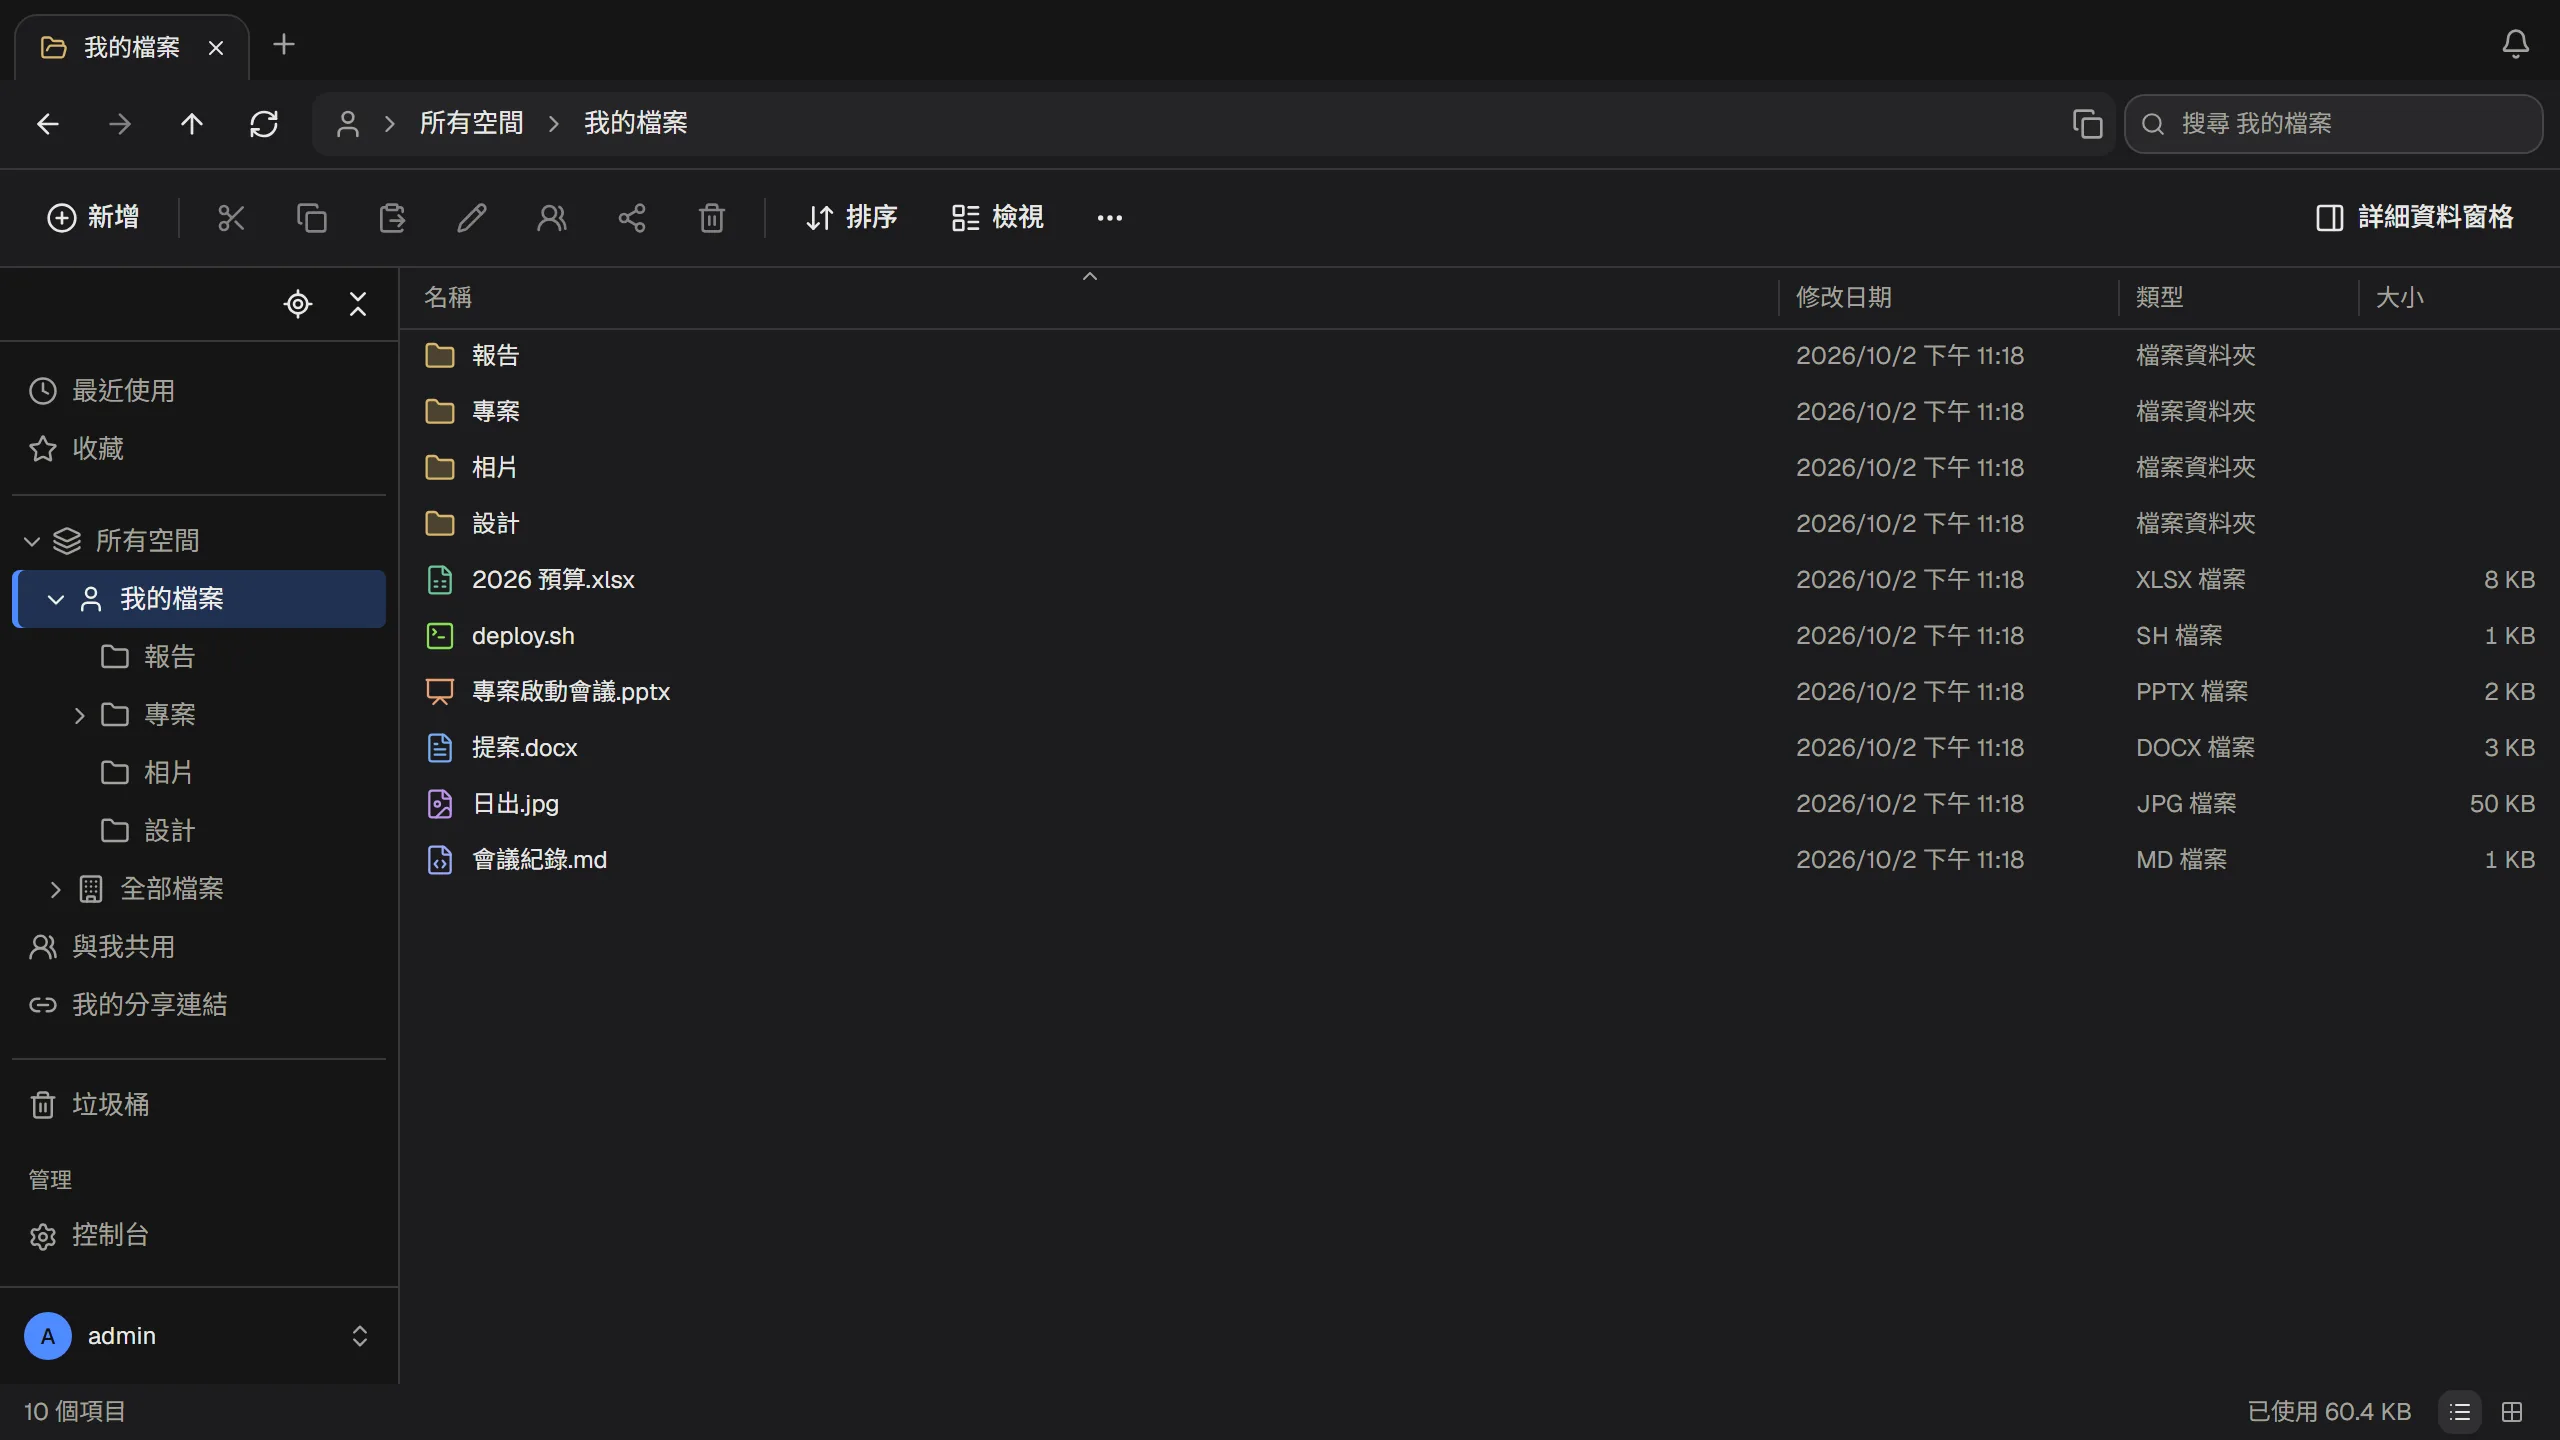Select the 相片 folder row in list

click(x=1479, y=468)
